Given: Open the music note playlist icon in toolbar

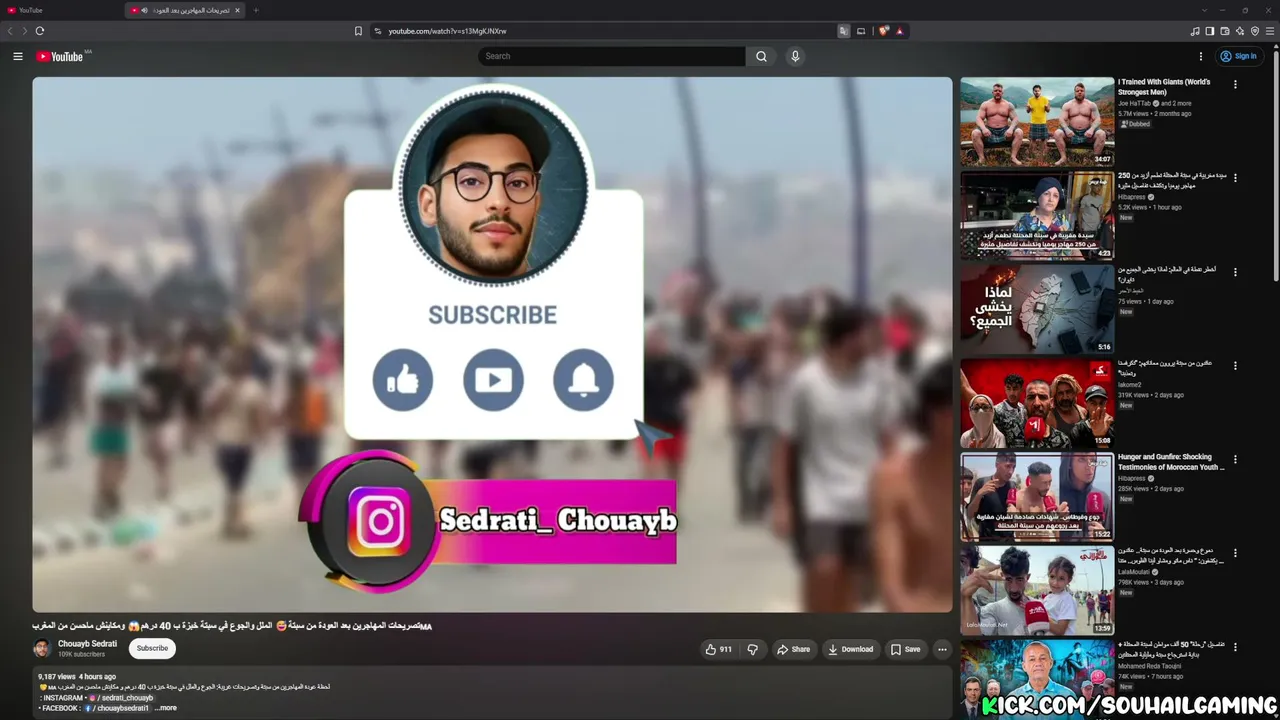Looking at the screenshot, I should click(x=1195, y=31).
